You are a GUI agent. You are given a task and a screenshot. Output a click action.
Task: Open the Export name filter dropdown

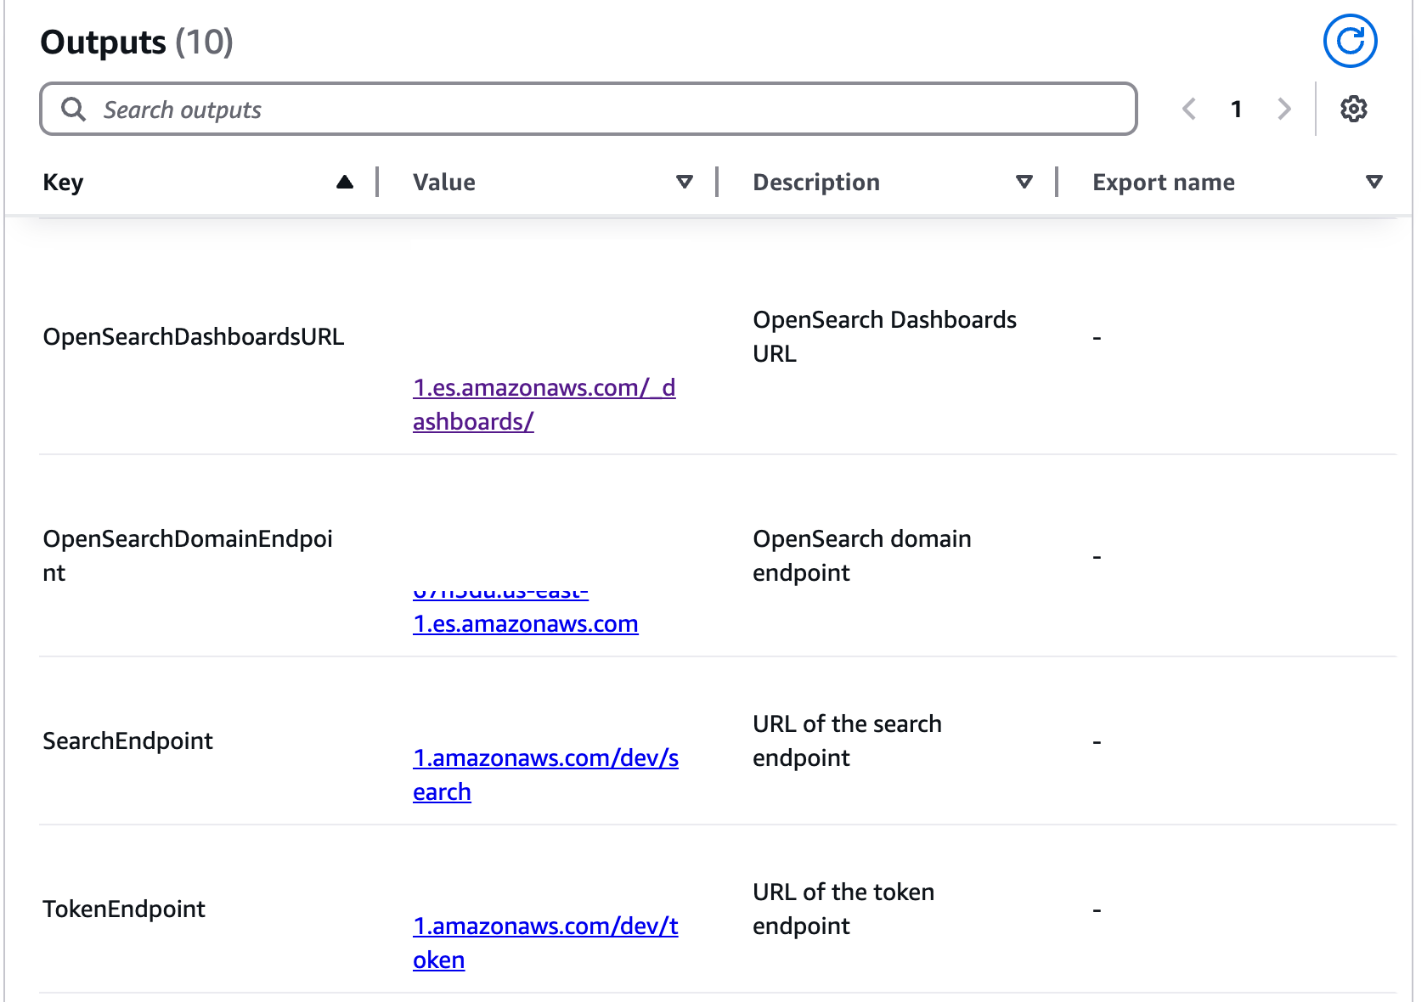1374,182
